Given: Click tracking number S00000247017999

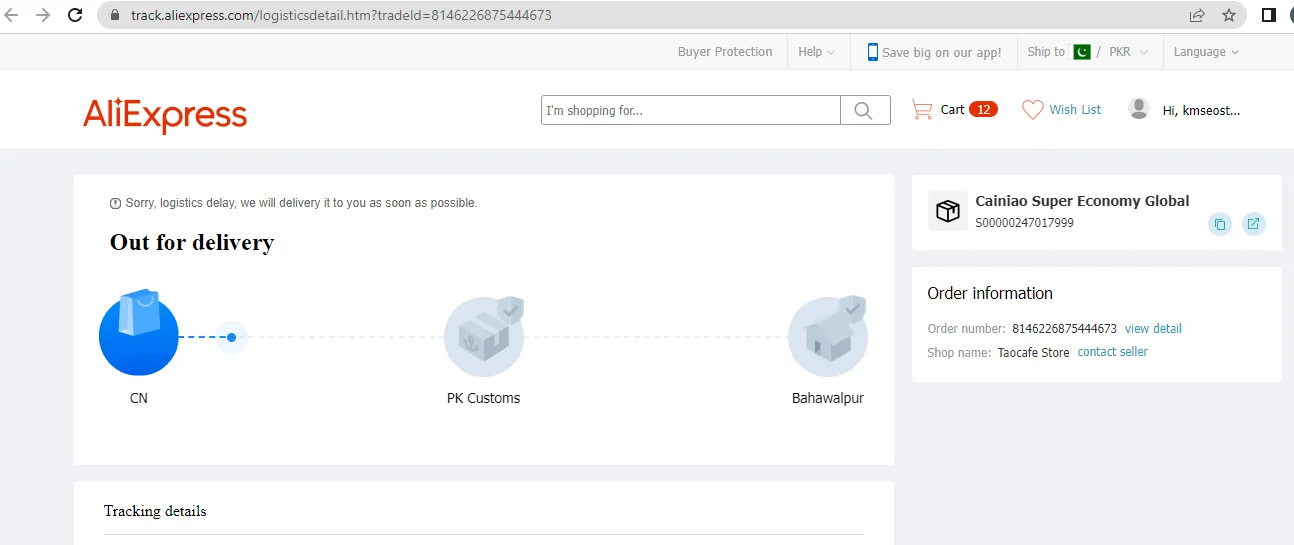Looking at the screenshot, I should [x=1024, y=223].
